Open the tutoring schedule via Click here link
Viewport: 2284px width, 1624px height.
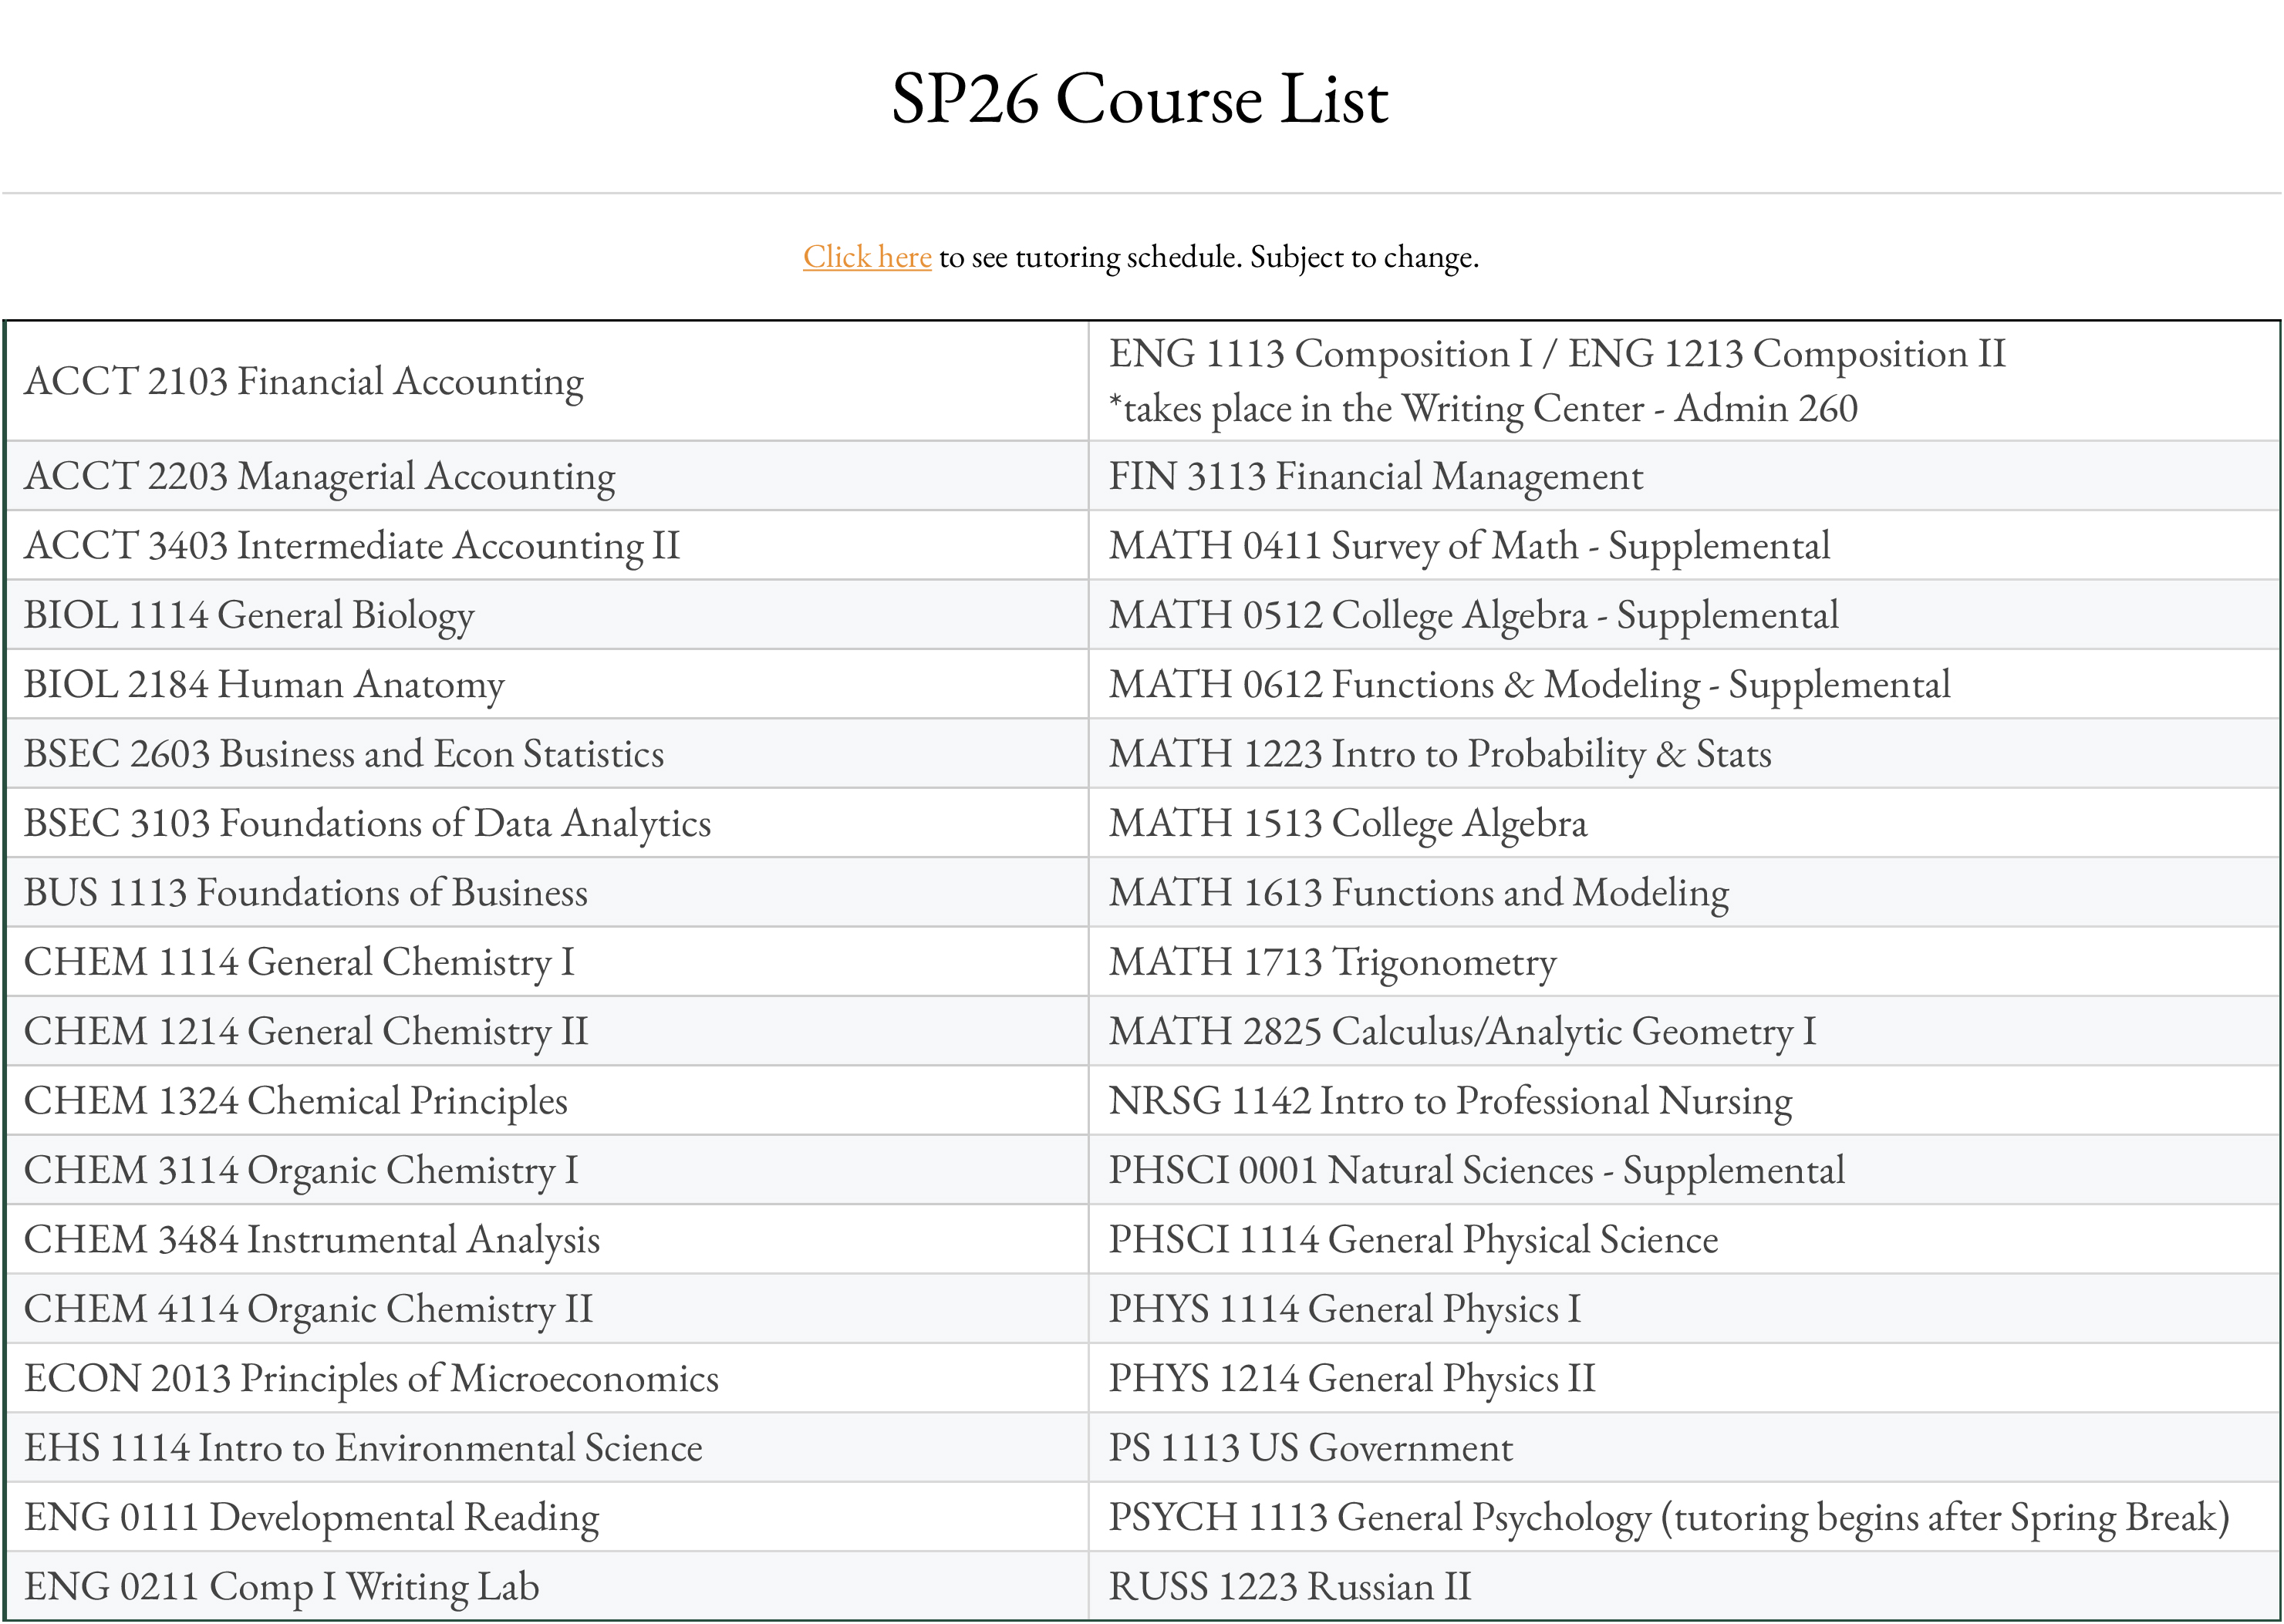pos(866,257)
